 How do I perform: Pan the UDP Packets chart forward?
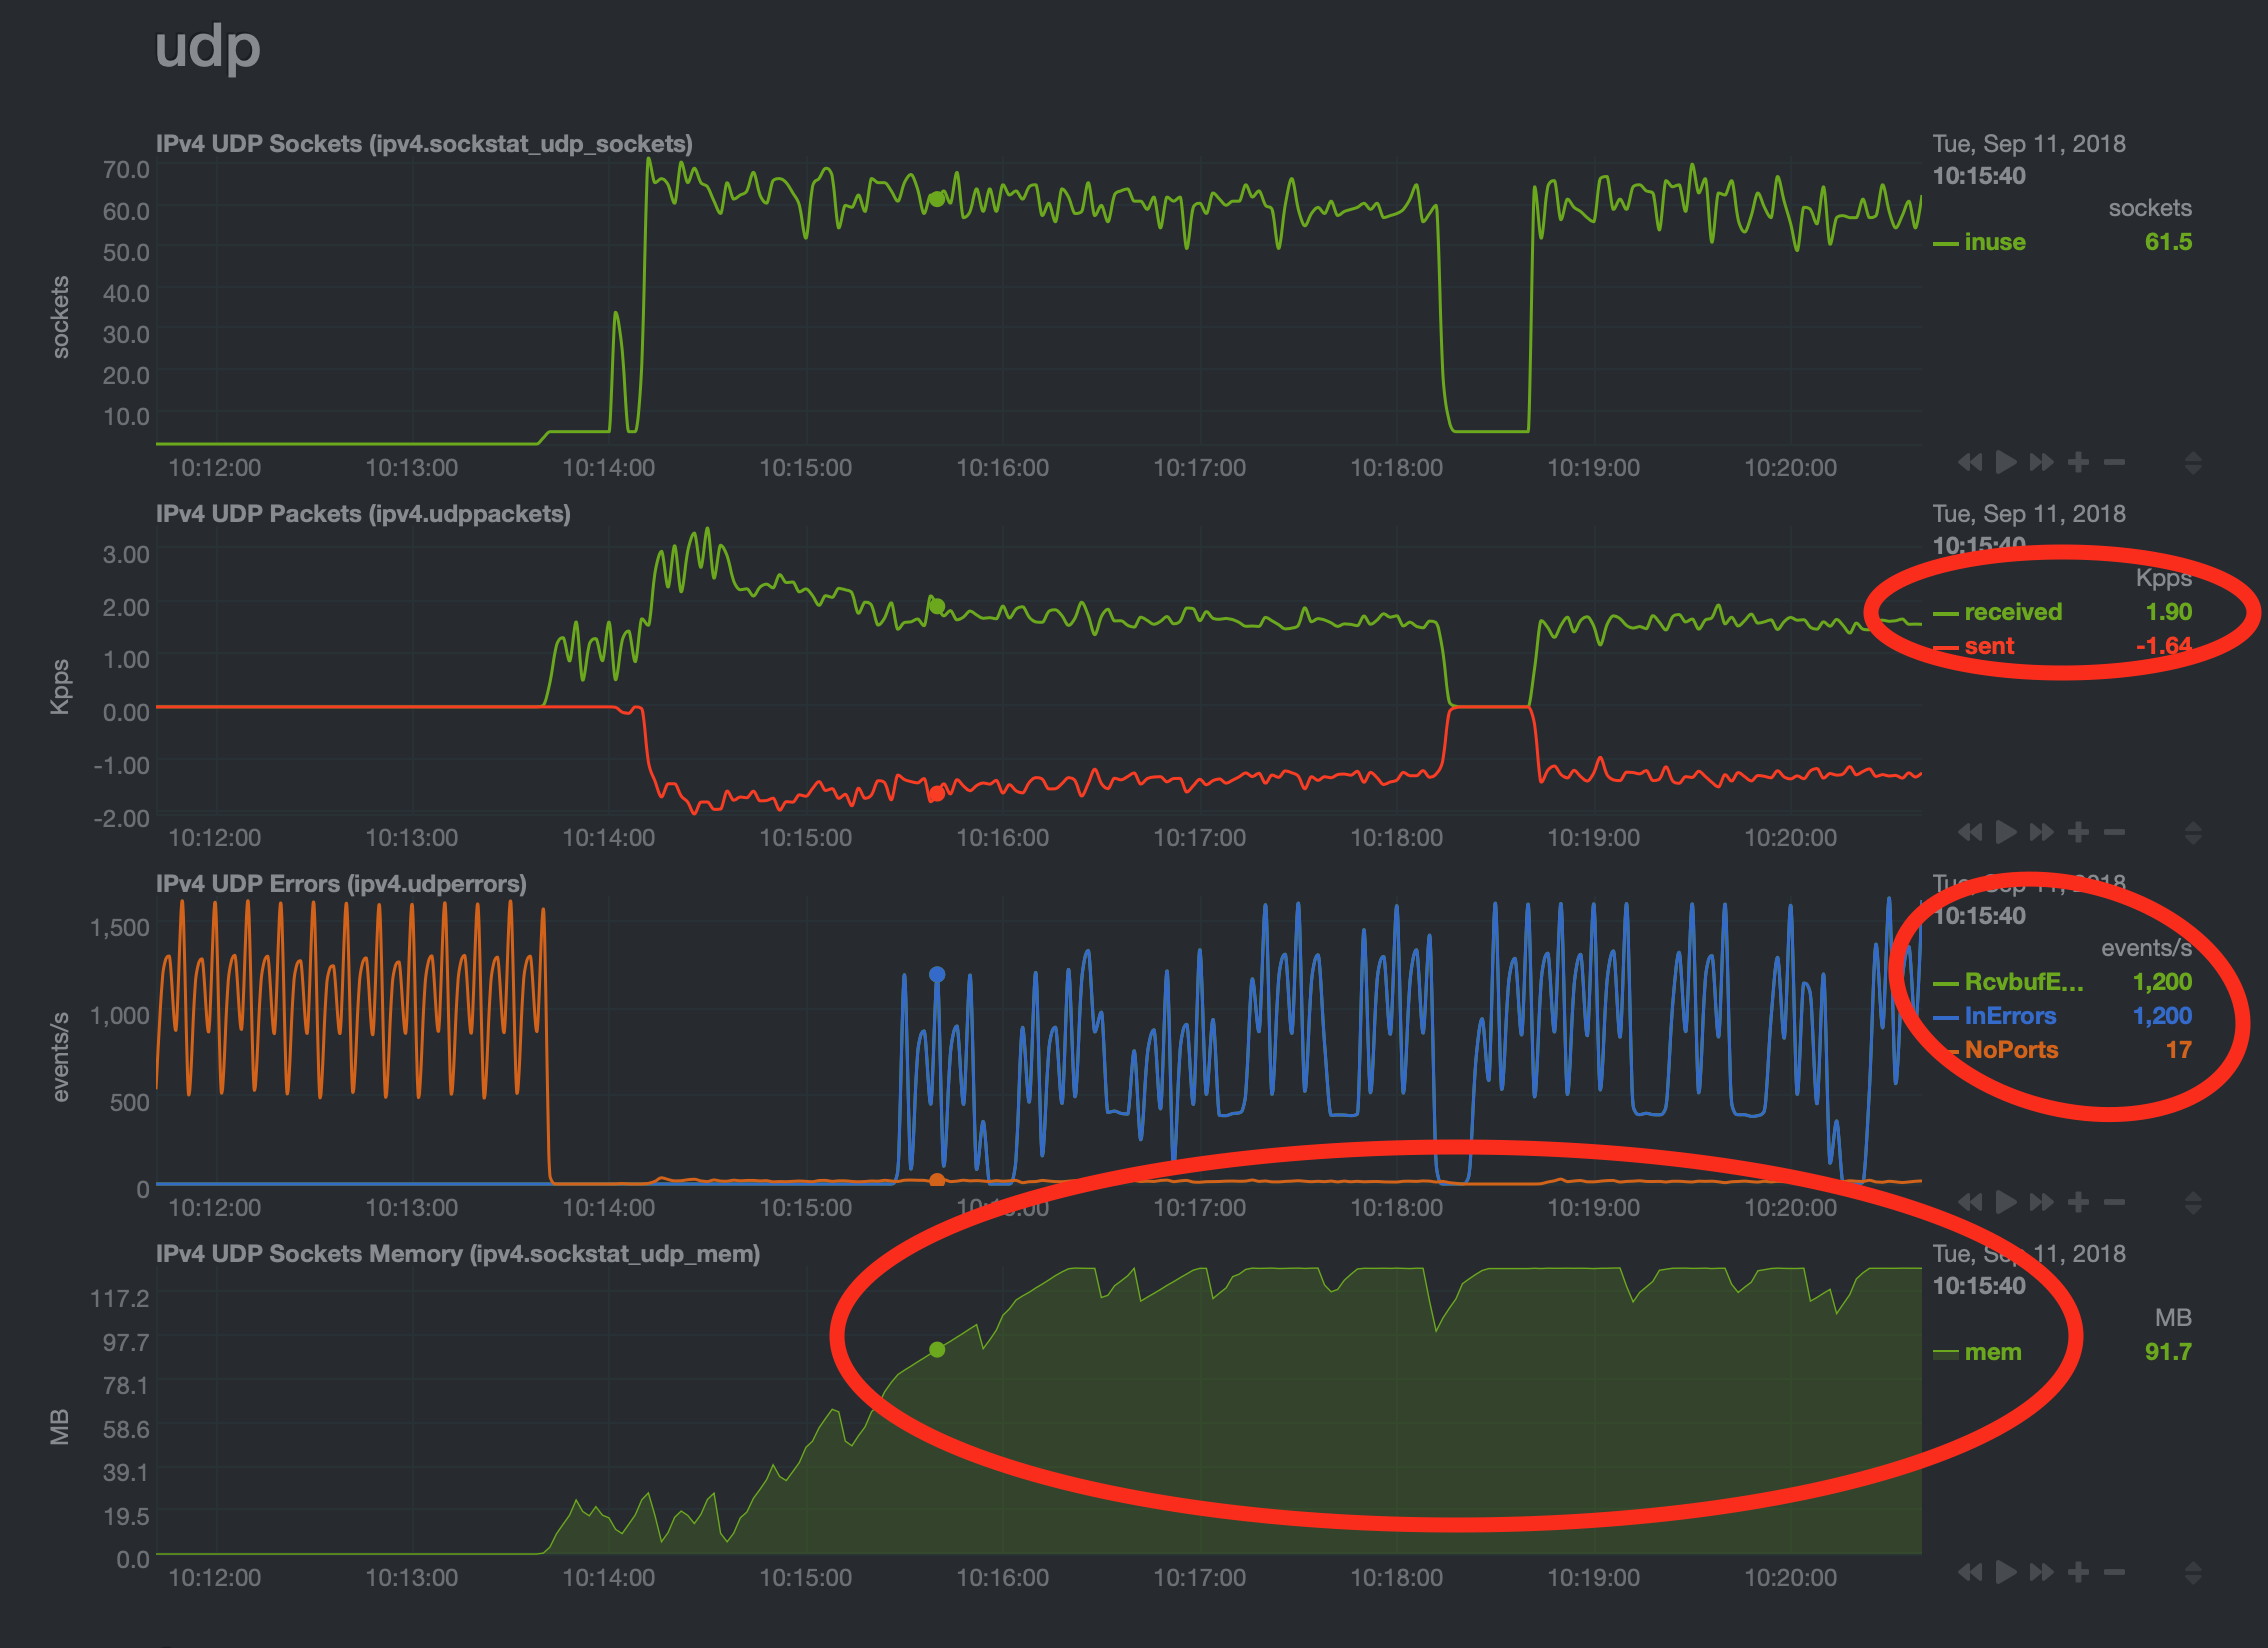[2041, 832]
